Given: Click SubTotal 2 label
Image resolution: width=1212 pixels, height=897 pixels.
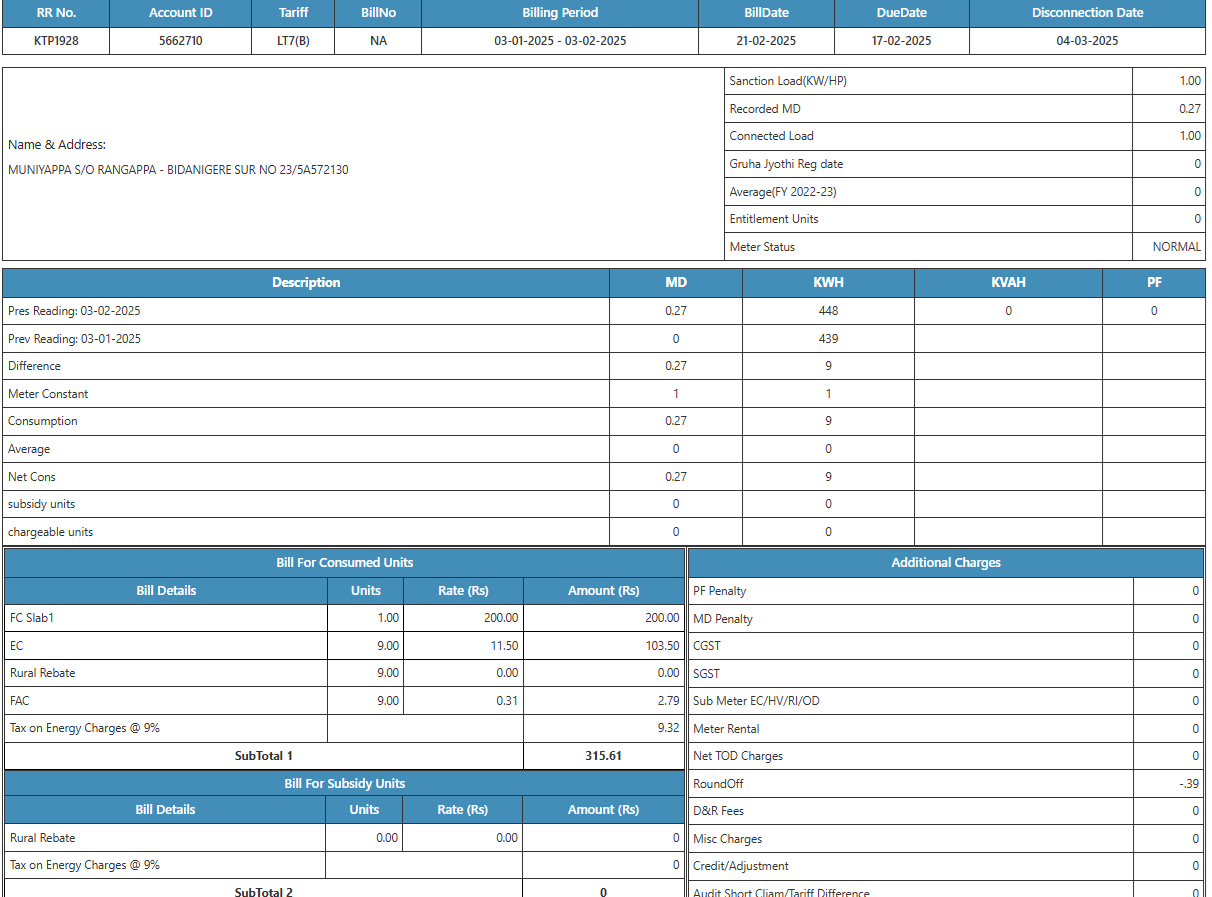Looking at the screenshot, I should pos(264,892).
